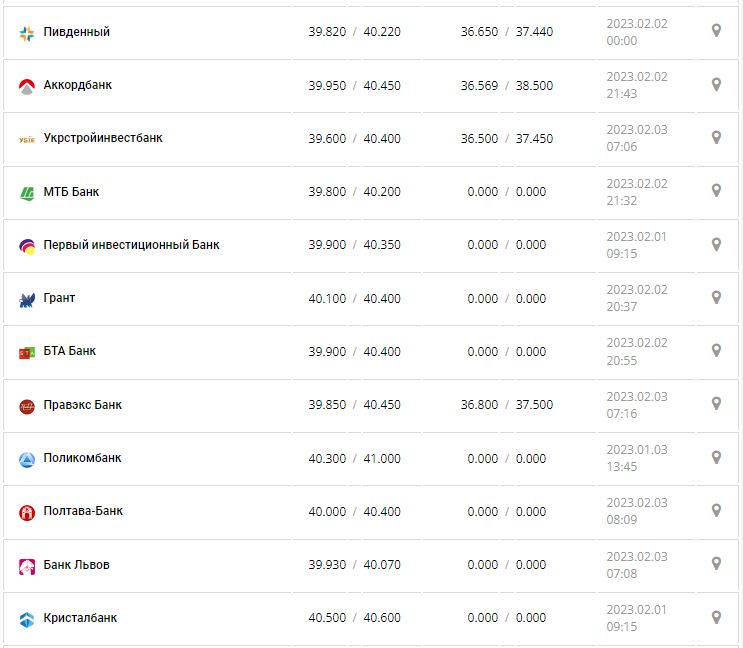This screenshot has width=743, height=648.
Task: Open map pin for Банк Львов
Action: point(716,563)
